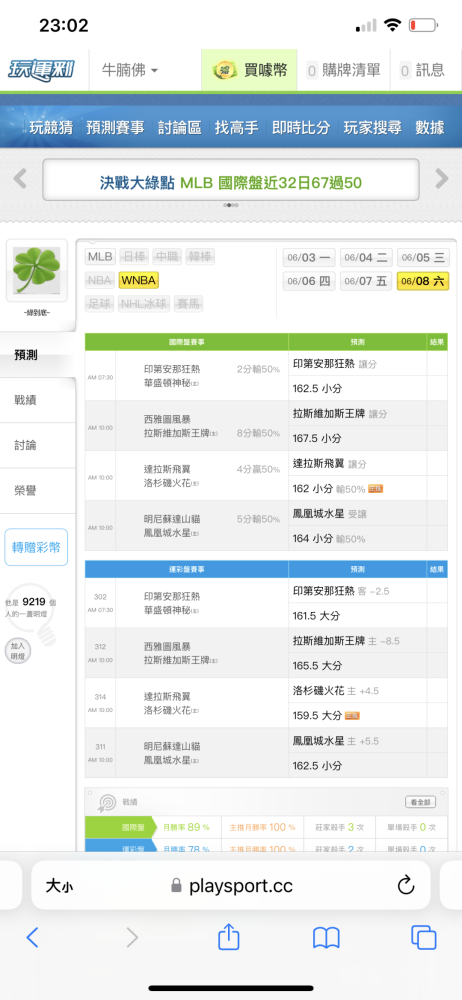Tap 拉斯維加斯王牌 讓分 prediction
The width and height of the screenshot is (462, 1000).
click(340, 413)
